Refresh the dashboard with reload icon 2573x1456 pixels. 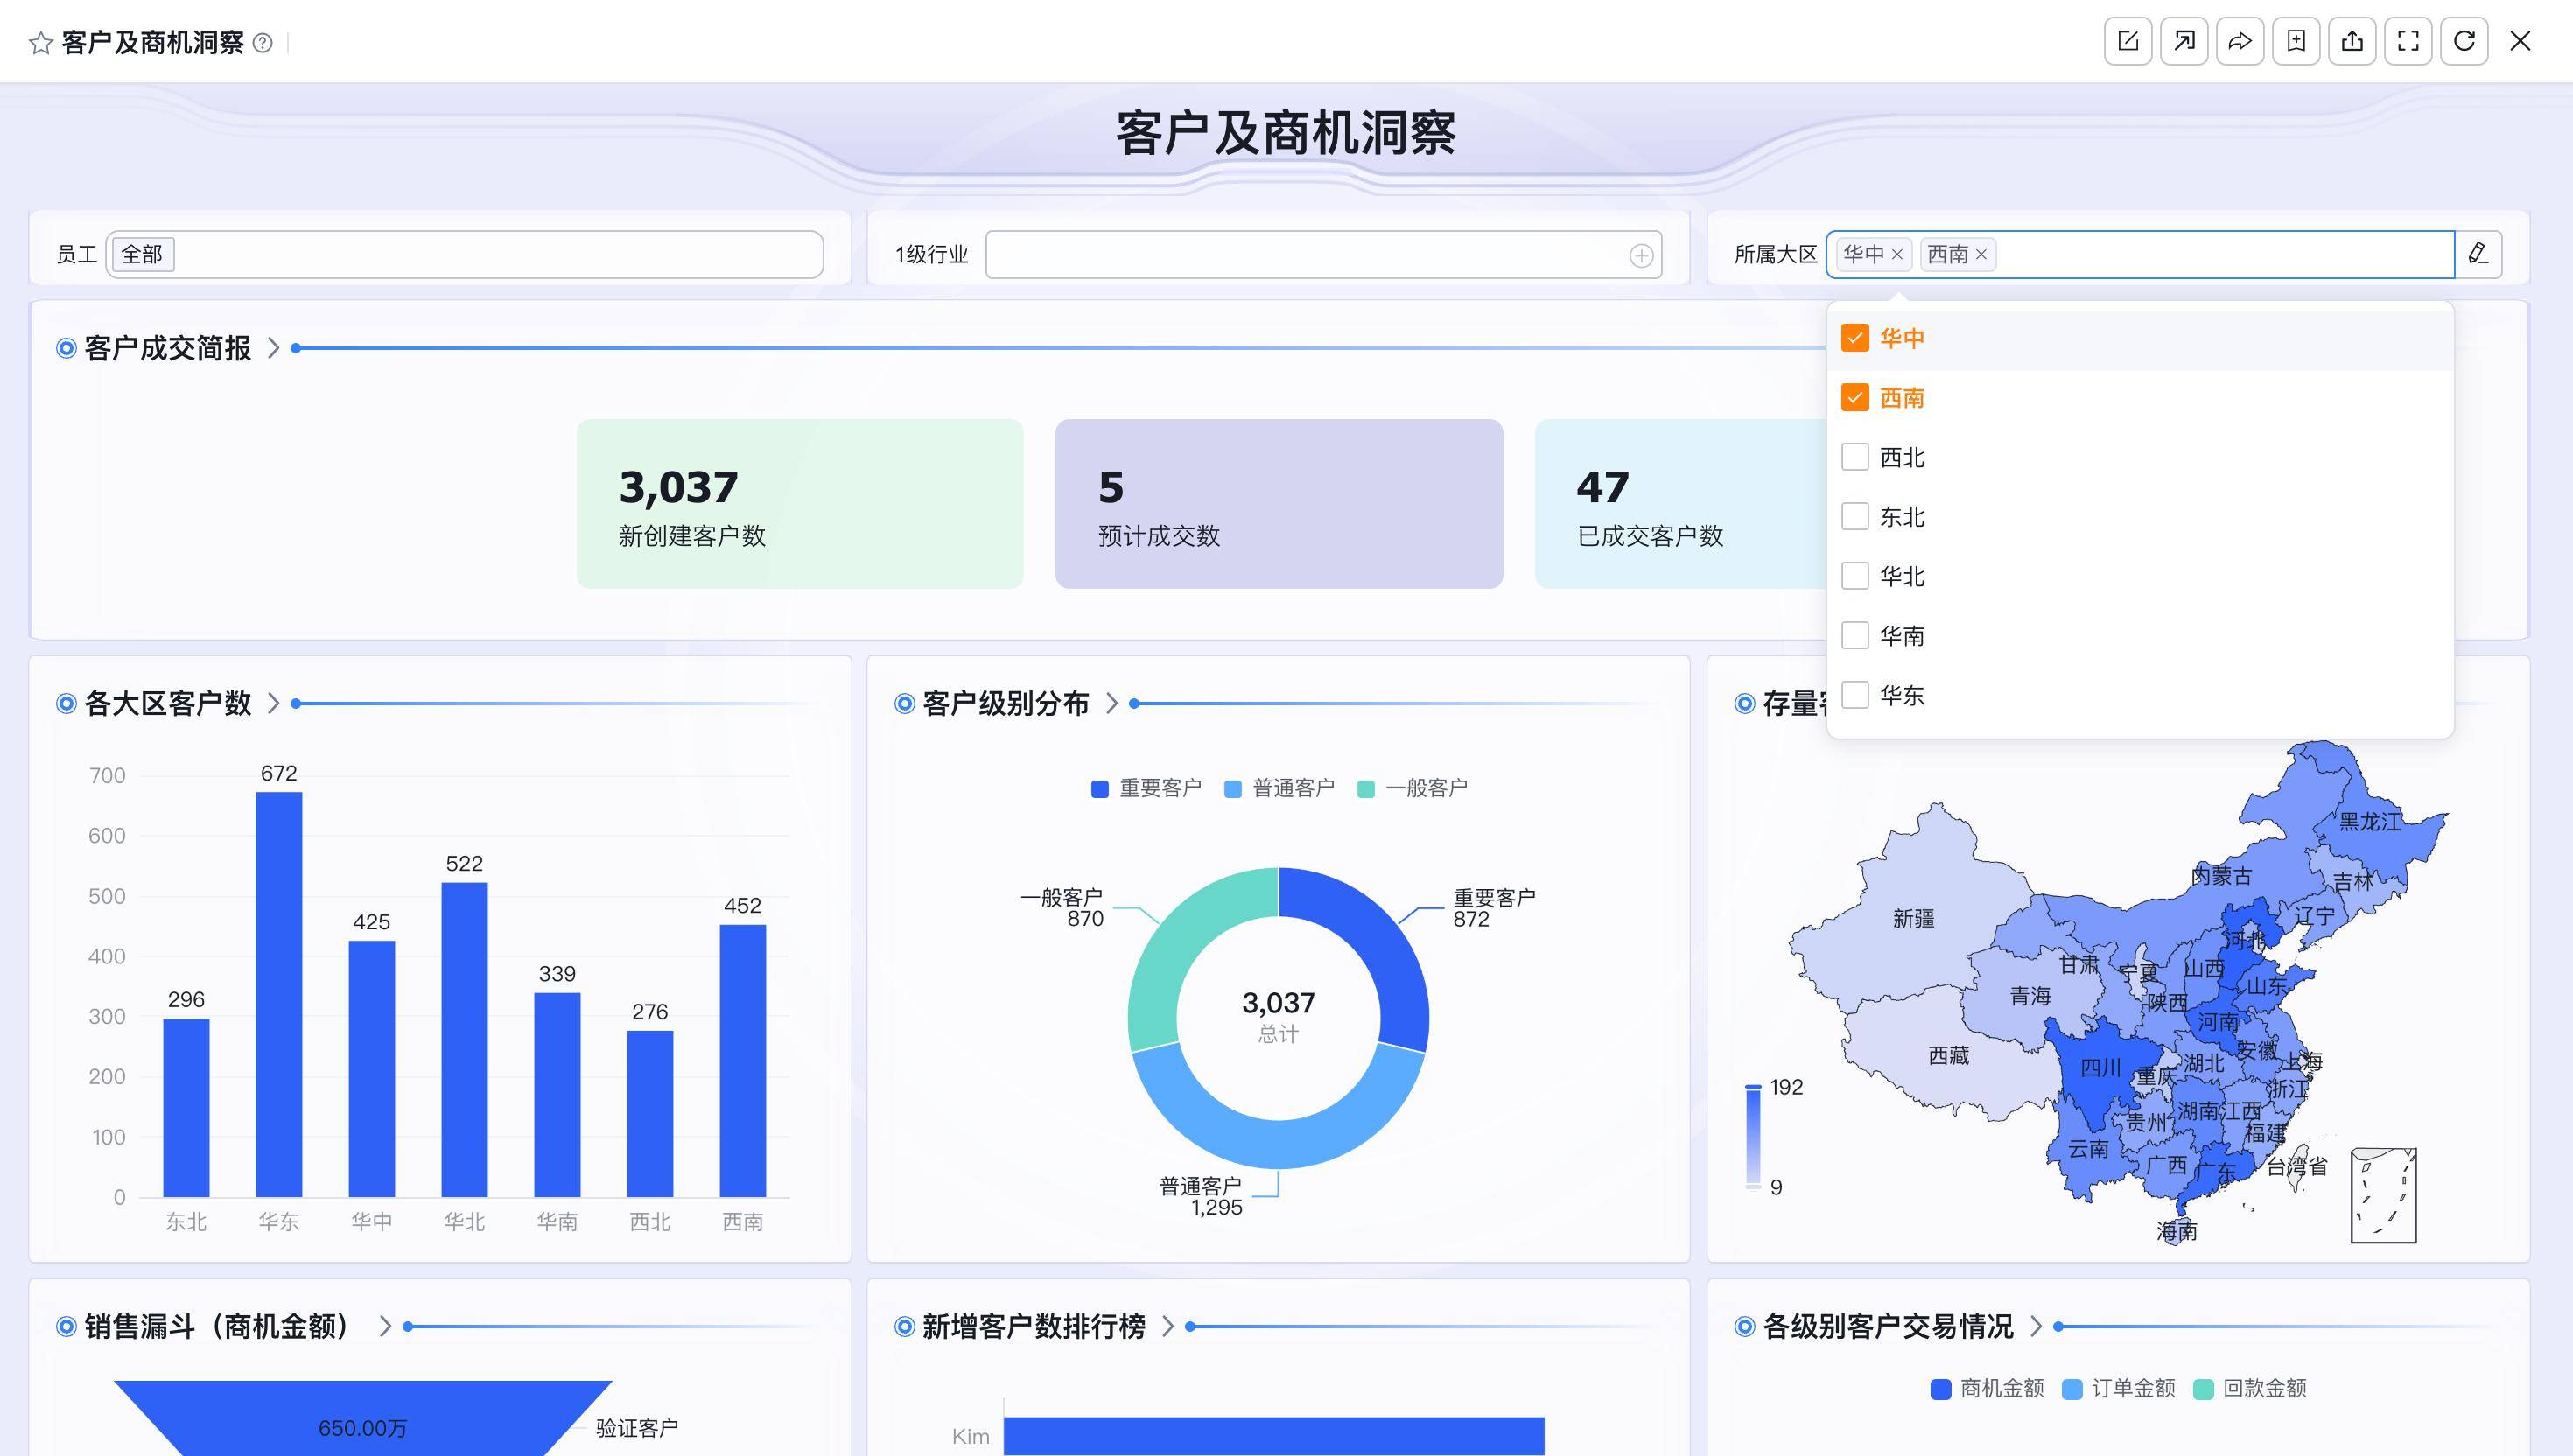click(2464, 41)
